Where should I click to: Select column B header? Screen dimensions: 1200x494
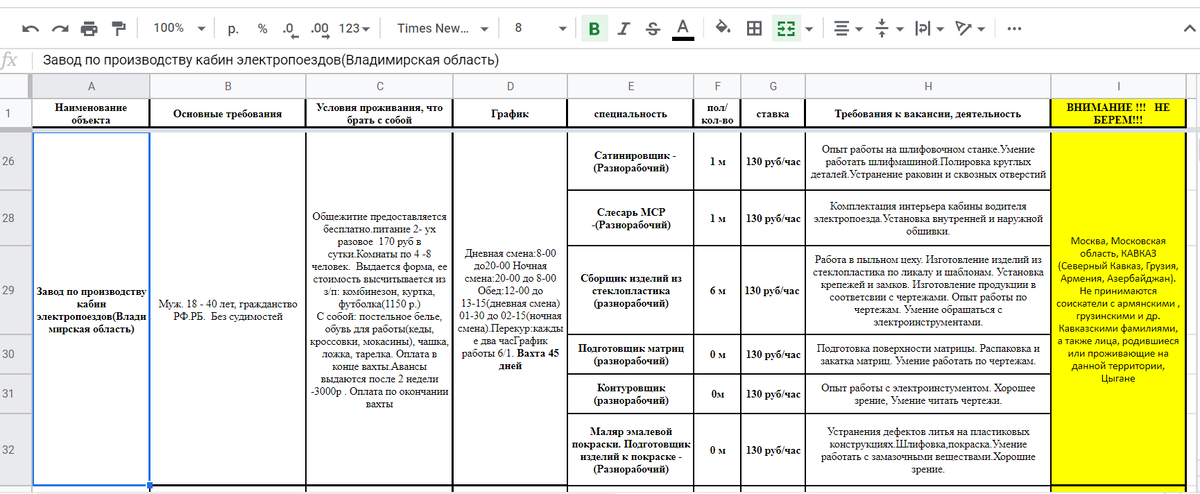tap(228, 86)
